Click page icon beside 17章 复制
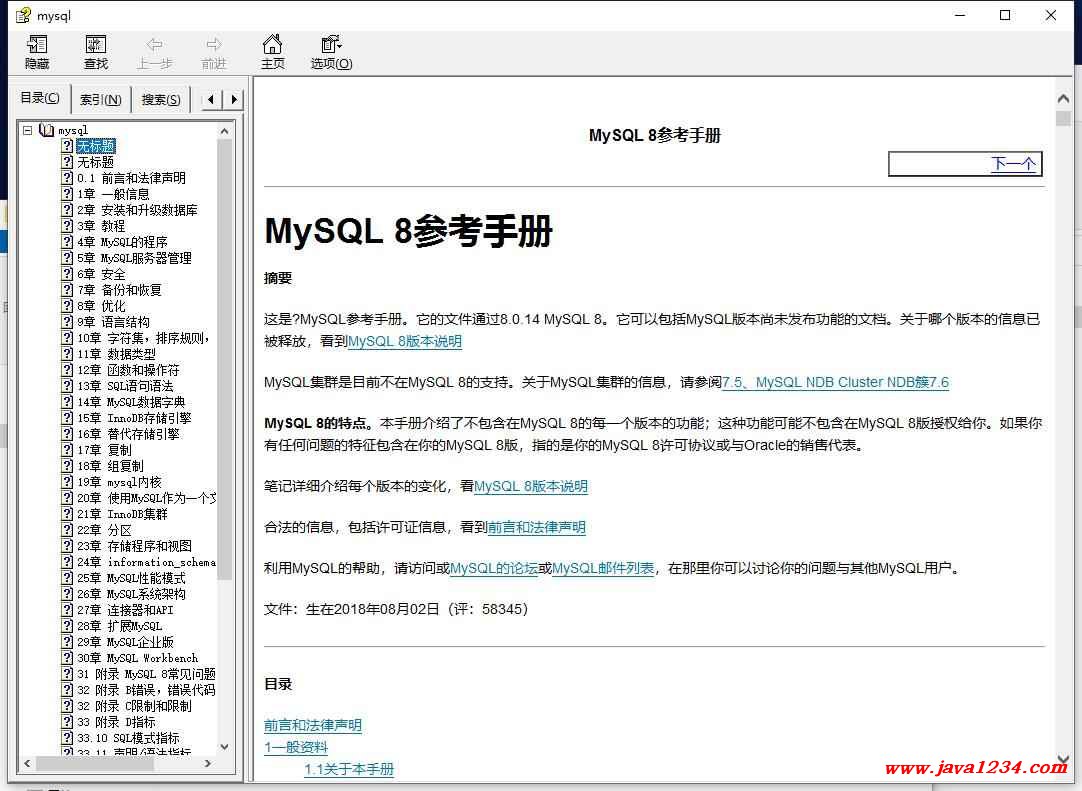 [x=67, y=450]
